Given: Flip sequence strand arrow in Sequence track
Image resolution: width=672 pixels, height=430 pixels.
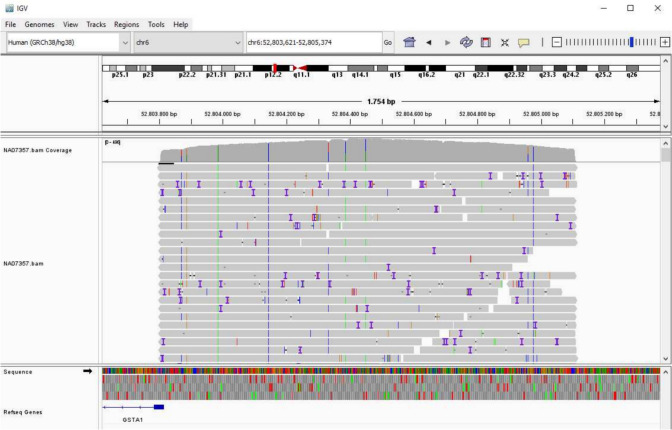Looking at the screenshot, I should pos(87,371).
